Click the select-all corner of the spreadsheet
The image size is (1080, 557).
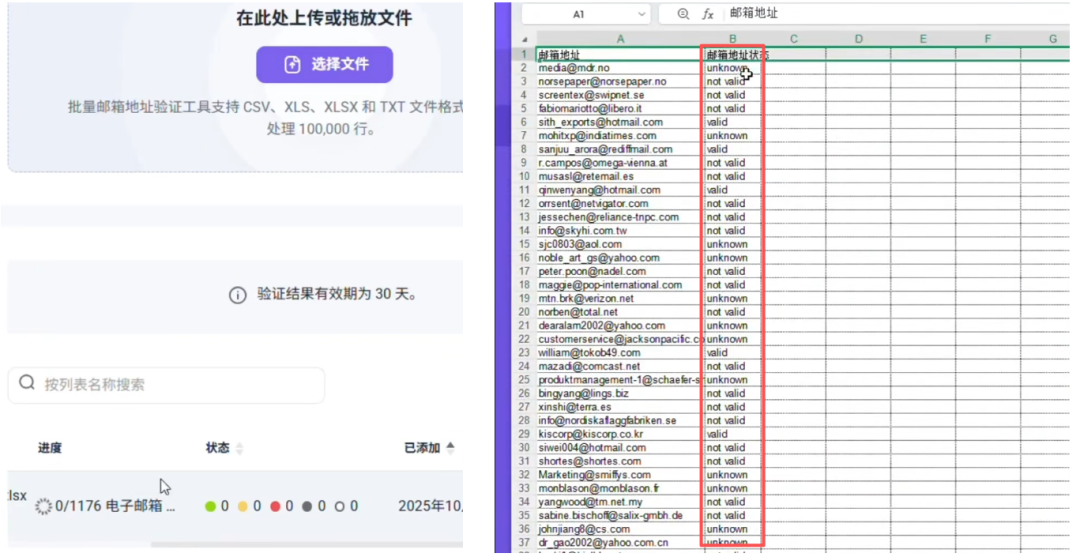(x=526, y=39)
